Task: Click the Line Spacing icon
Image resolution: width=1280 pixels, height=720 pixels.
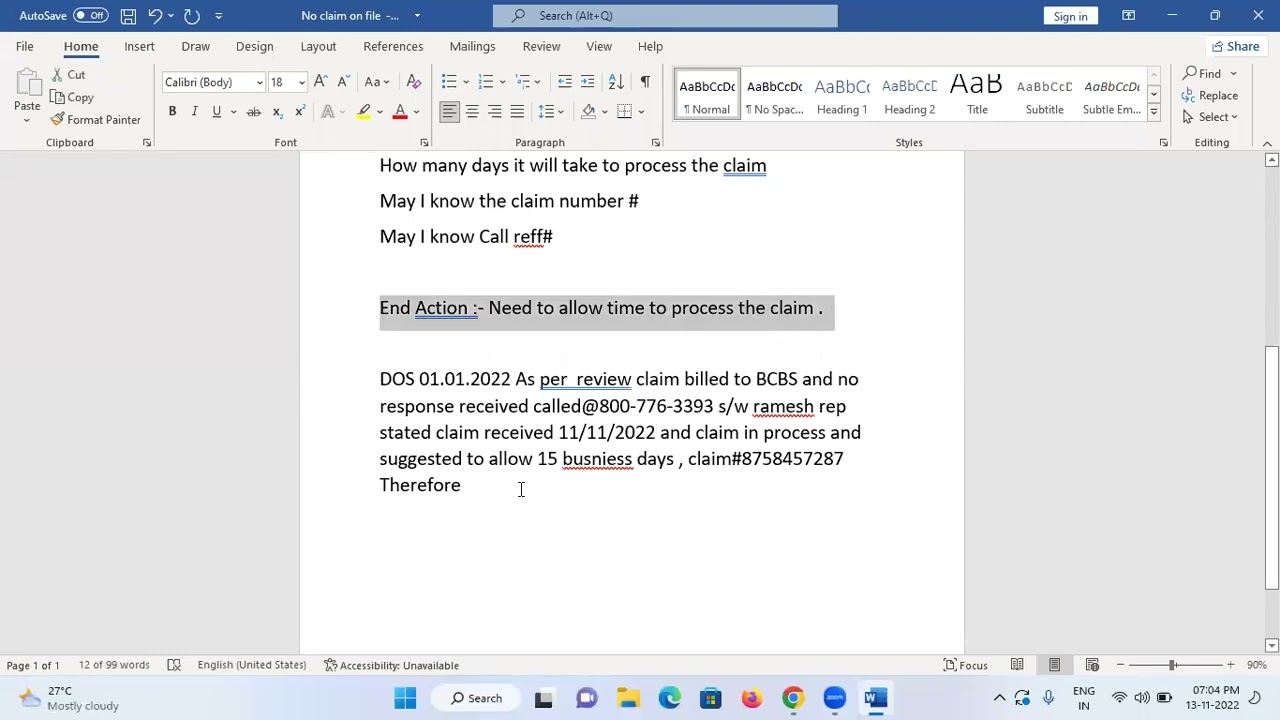Action: point(546,112)
